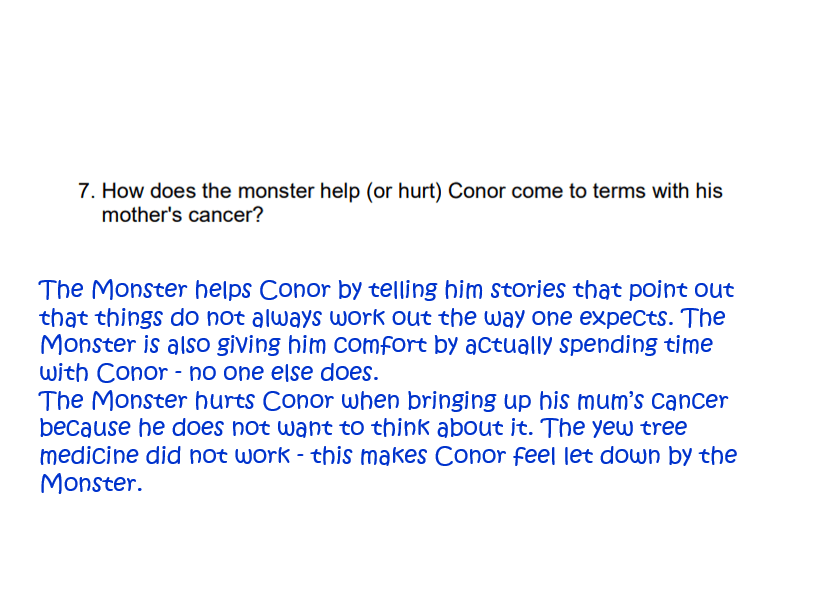Image resolution: width=821 pixels, height=612 pixels.
Task: Click the word "bringing" in the answer
Action: pyautogui.click(x=442, y=401)
